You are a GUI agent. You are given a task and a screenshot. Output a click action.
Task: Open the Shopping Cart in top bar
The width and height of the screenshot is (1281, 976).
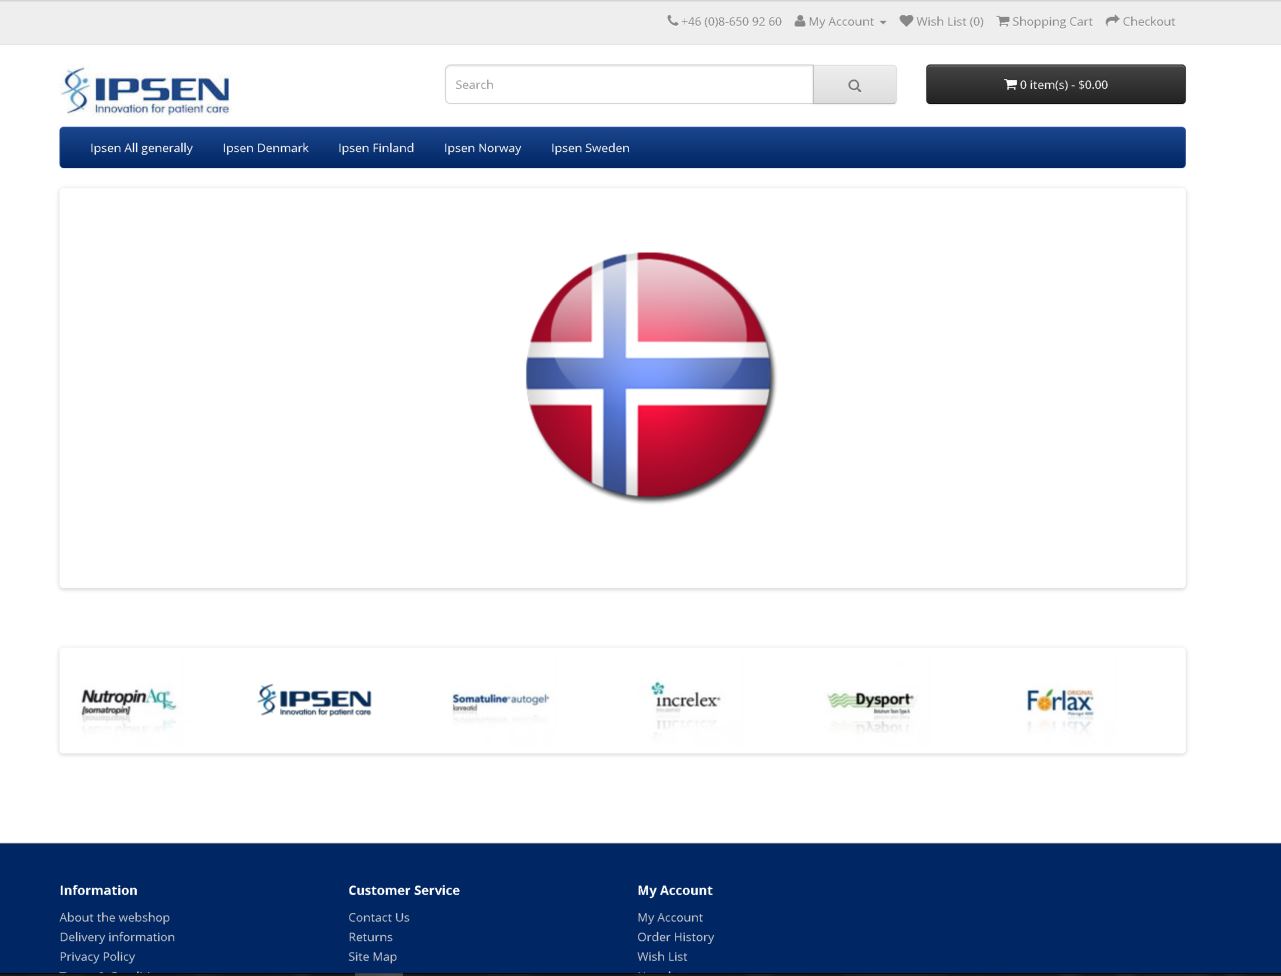tap(1044, 21)
